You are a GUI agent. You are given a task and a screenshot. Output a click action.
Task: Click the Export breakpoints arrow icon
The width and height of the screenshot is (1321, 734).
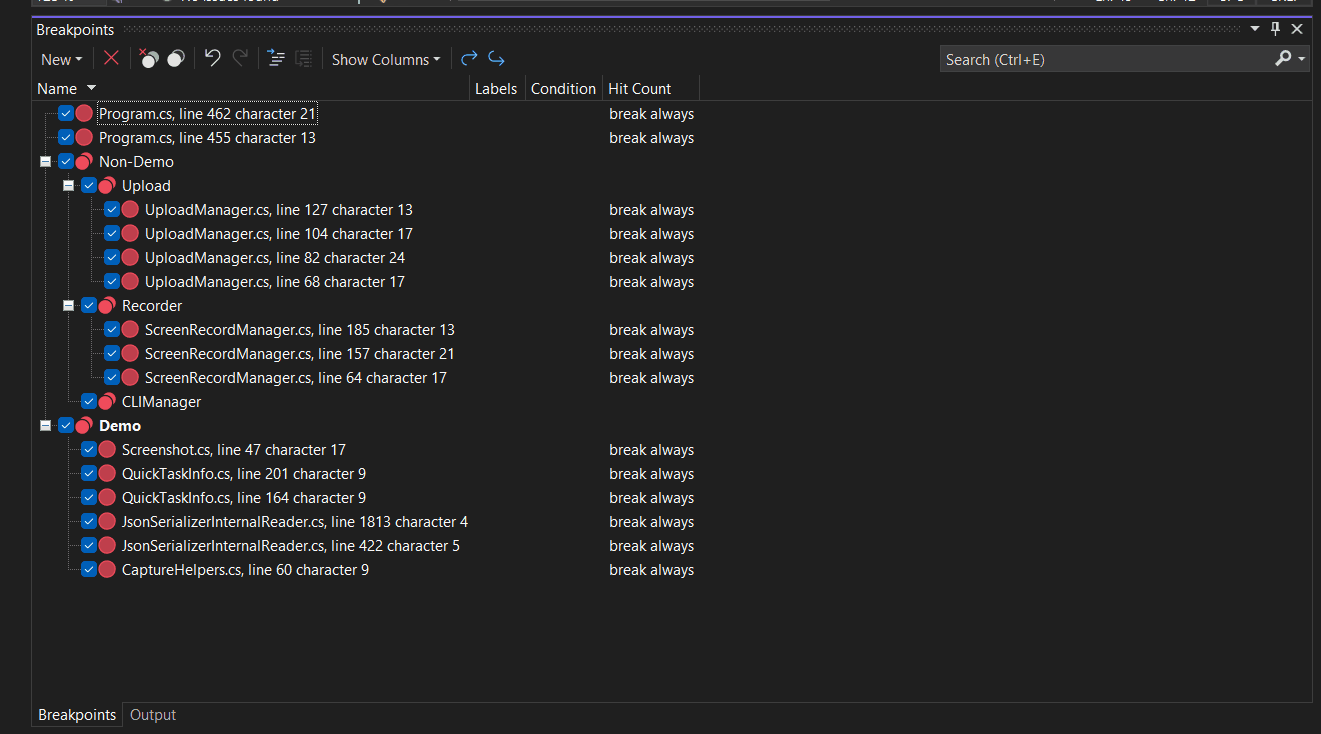coord(469,59)
